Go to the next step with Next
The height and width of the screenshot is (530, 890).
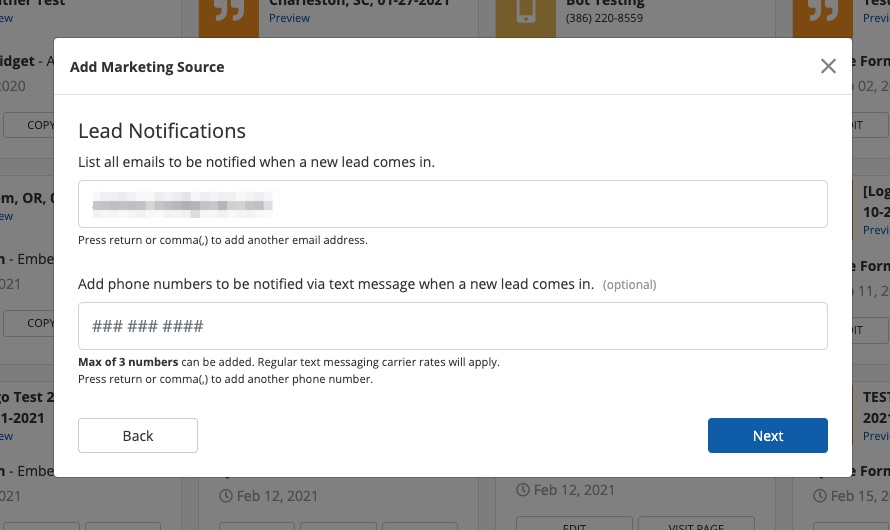tap(767, 436)
